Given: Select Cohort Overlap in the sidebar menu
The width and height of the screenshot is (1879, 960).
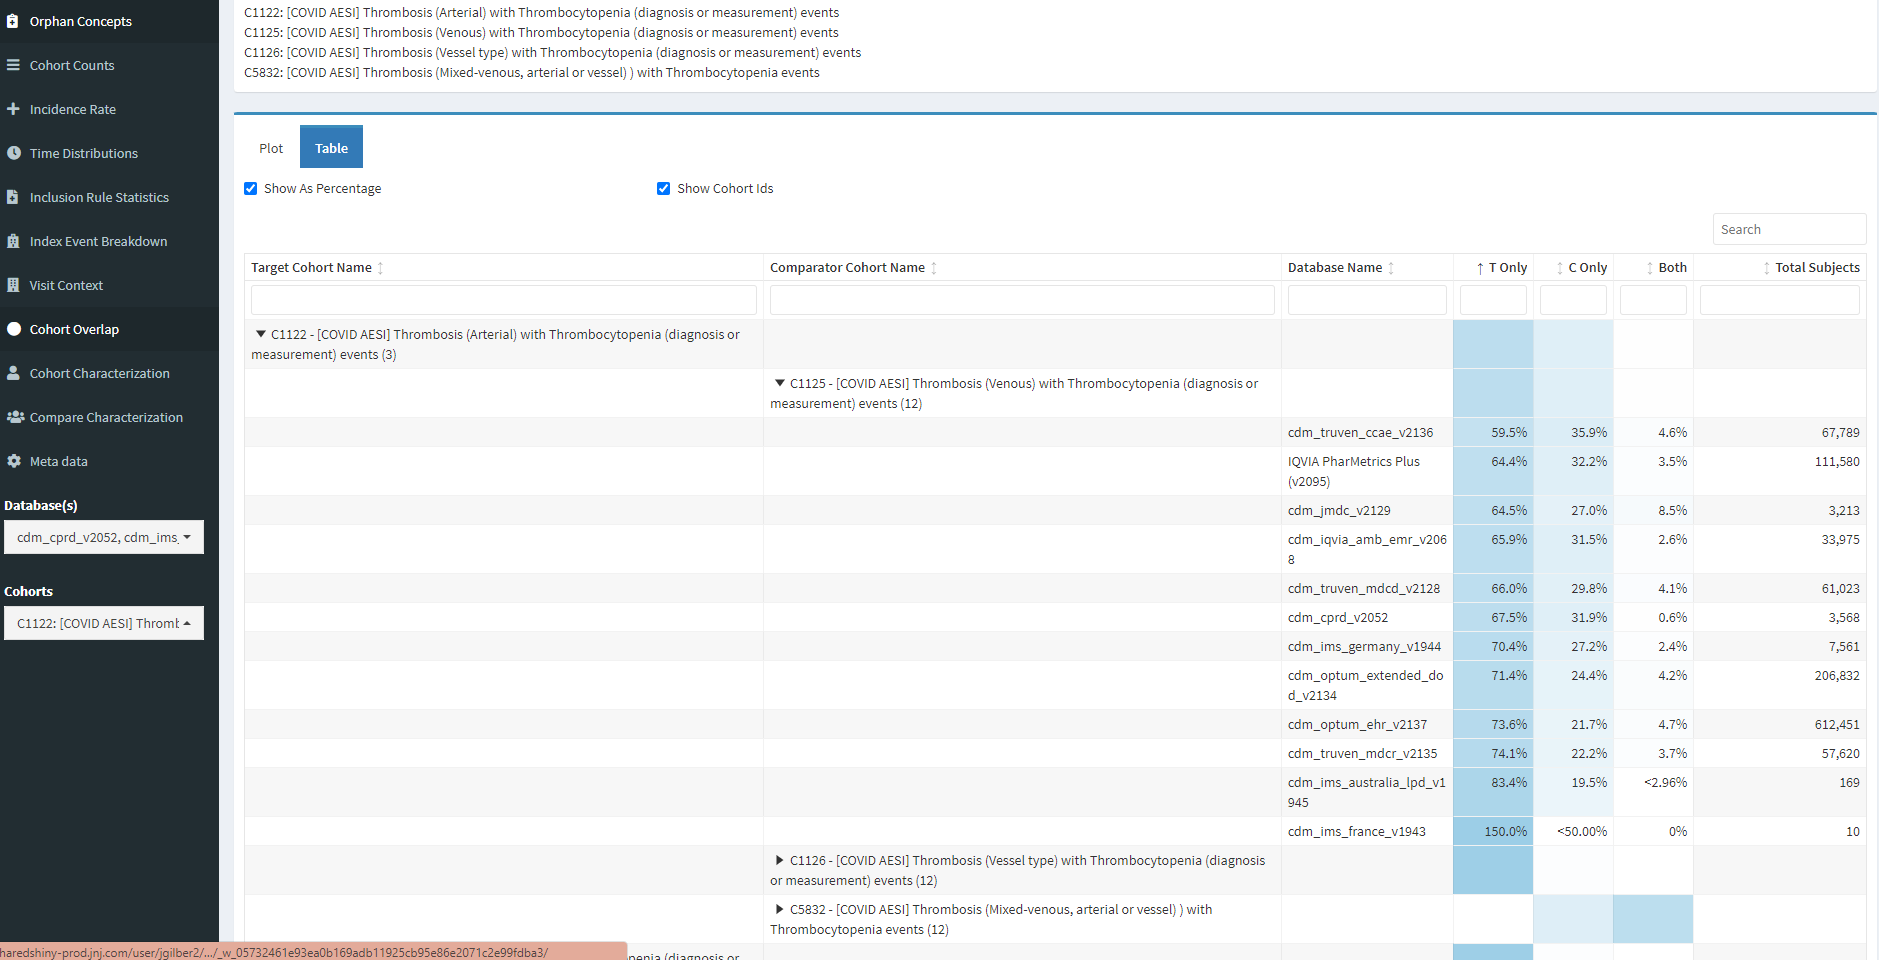Looking at the screenshot, I should point(74,329).
